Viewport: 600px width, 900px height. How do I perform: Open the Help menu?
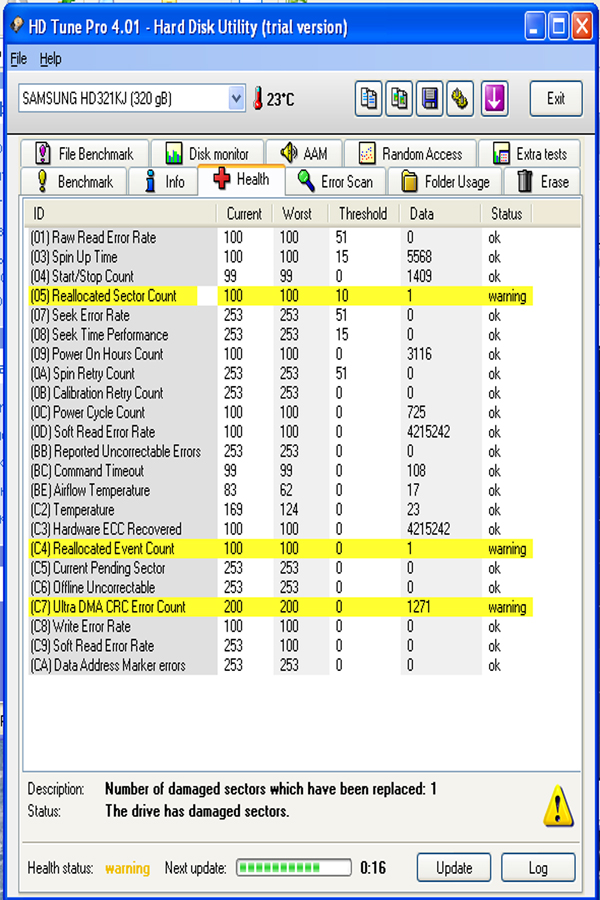pos(50,59)
